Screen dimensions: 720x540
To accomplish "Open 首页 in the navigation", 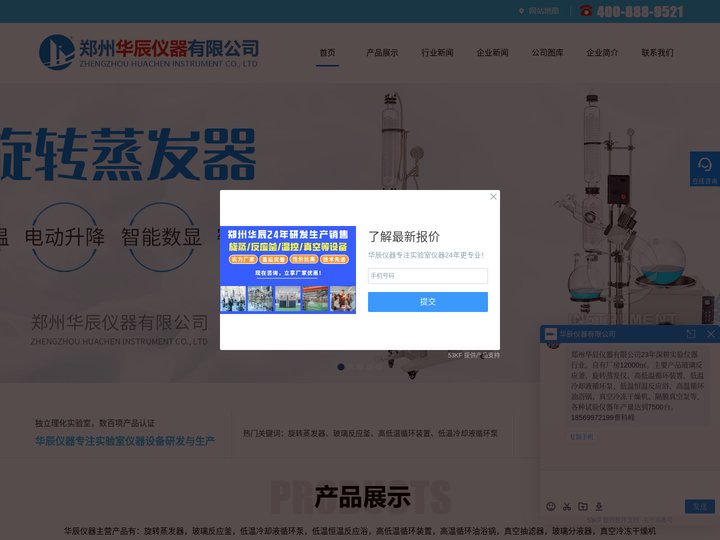I will (327, 52).
